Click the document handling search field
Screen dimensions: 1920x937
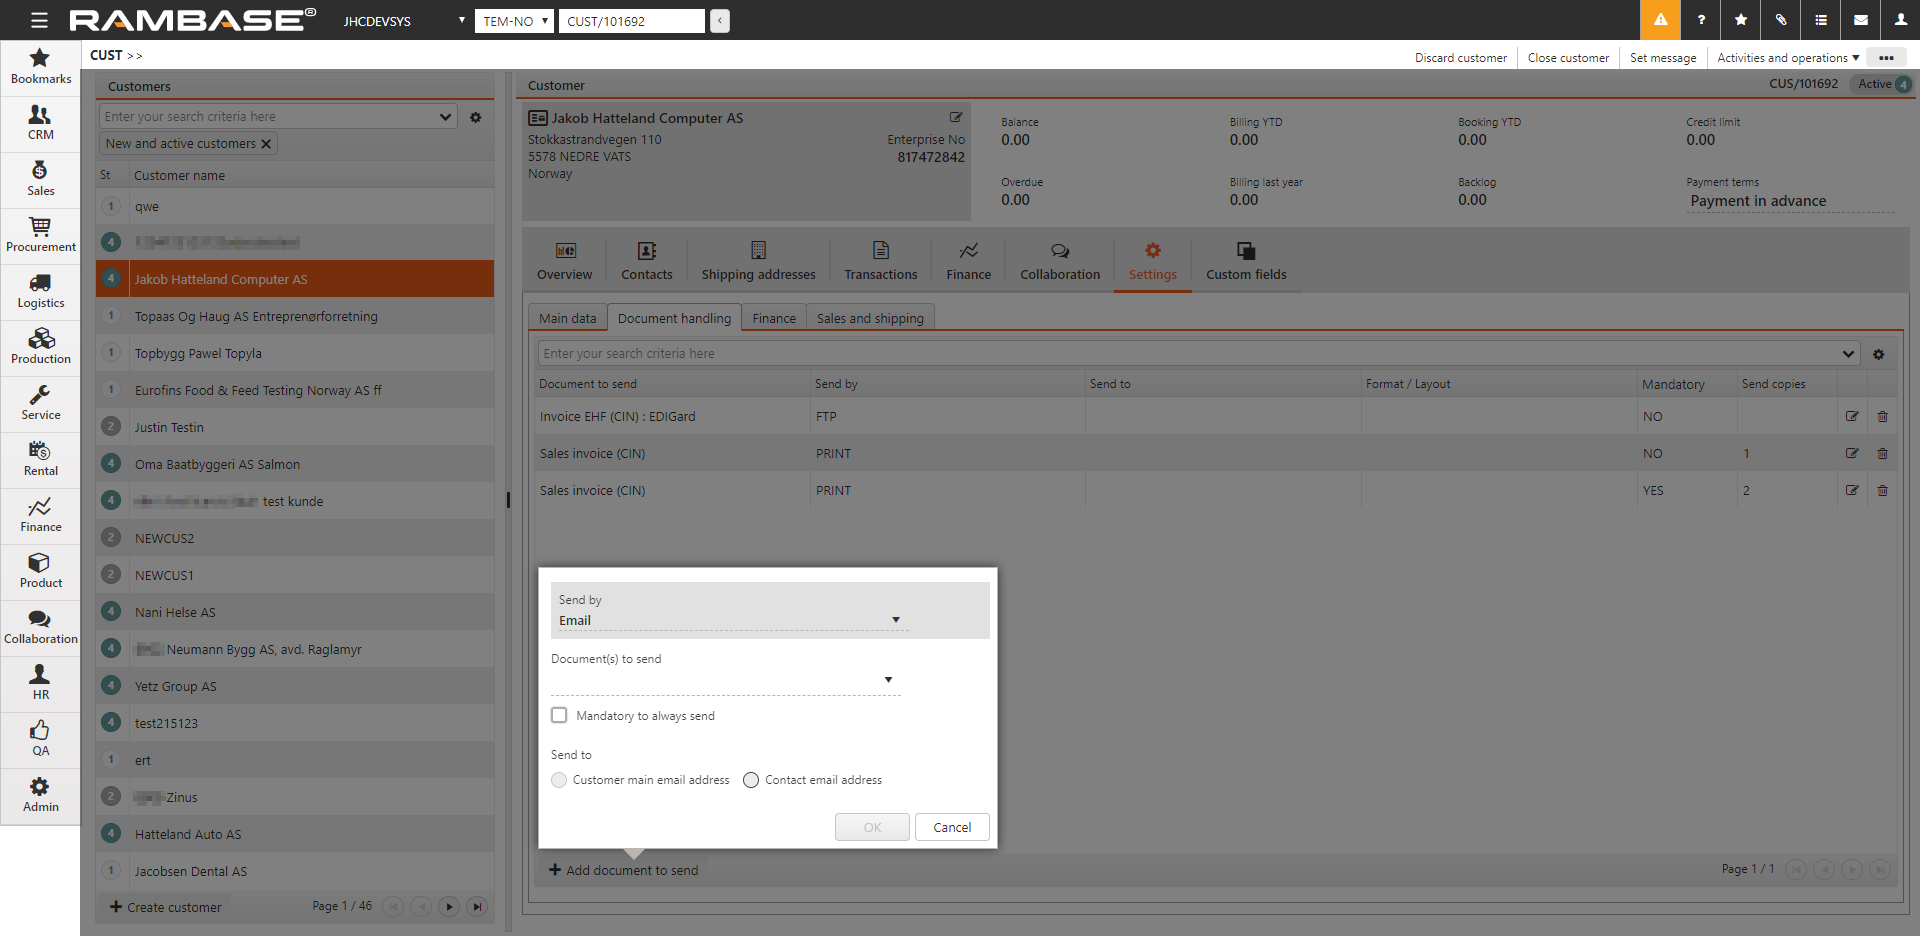click(x=1190, y=354)
